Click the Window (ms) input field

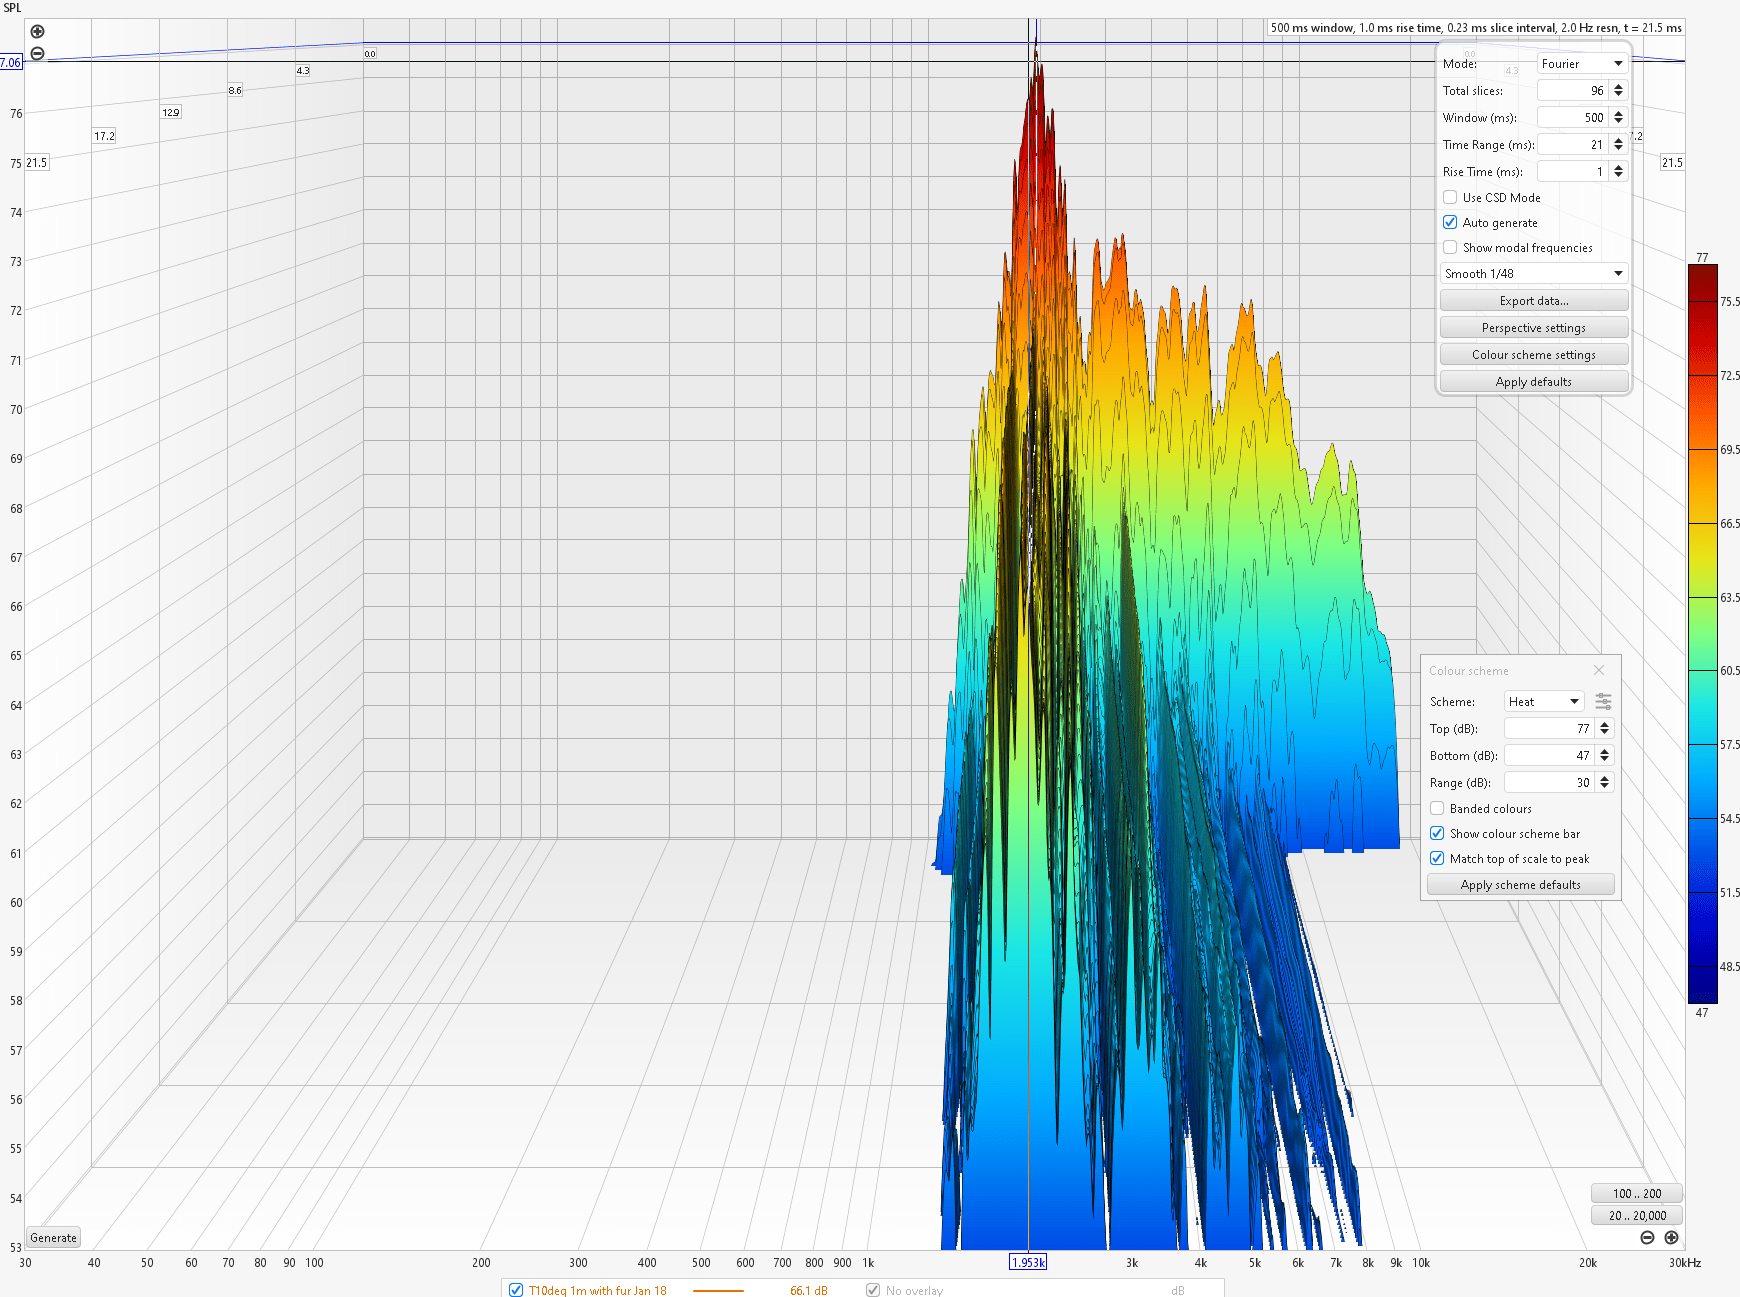1573,117
